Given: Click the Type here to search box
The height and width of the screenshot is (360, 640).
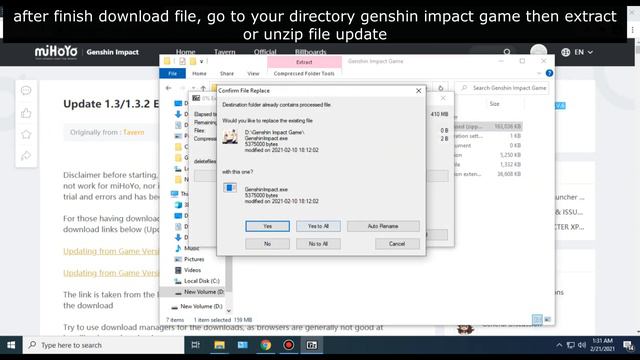Looking at the screenshot, I should coord(104,345).
